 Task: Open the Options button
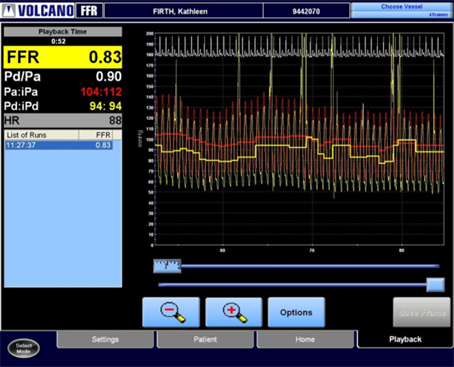pyautogui.click(x=296, y=312)
